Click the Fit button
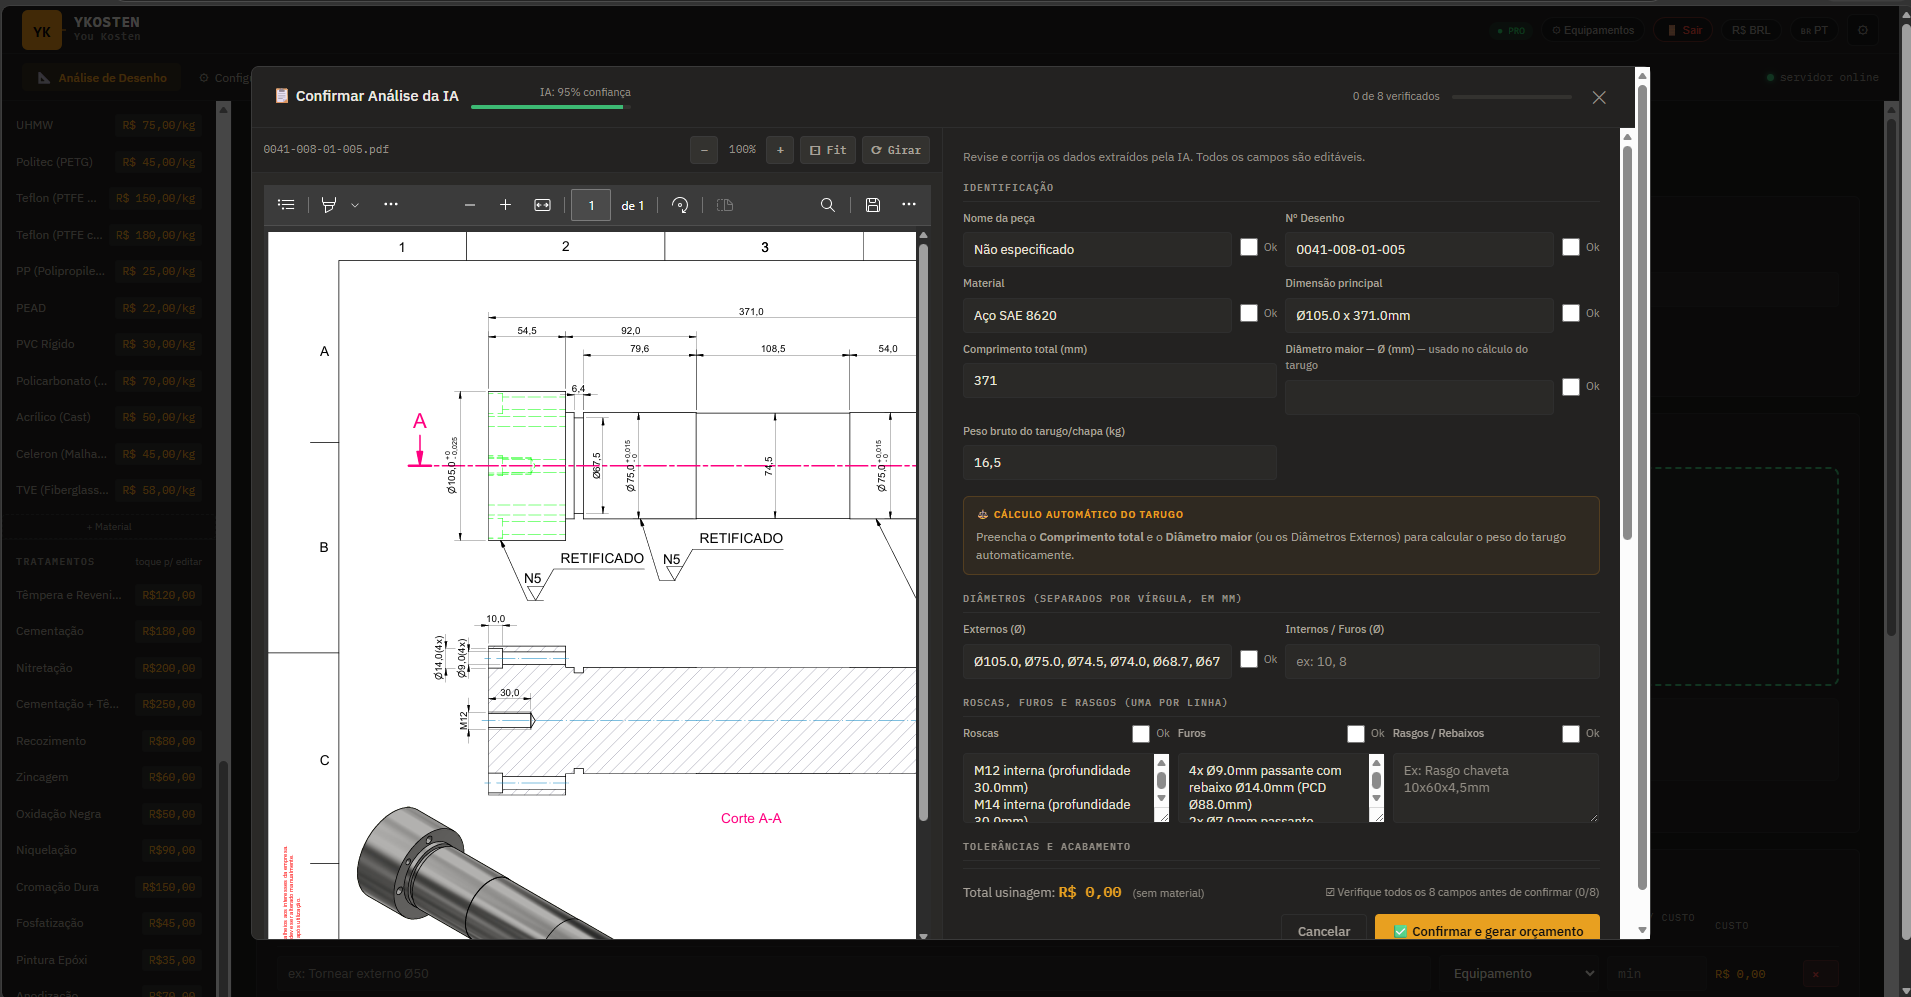1911x997 pixels. point(828,150)
